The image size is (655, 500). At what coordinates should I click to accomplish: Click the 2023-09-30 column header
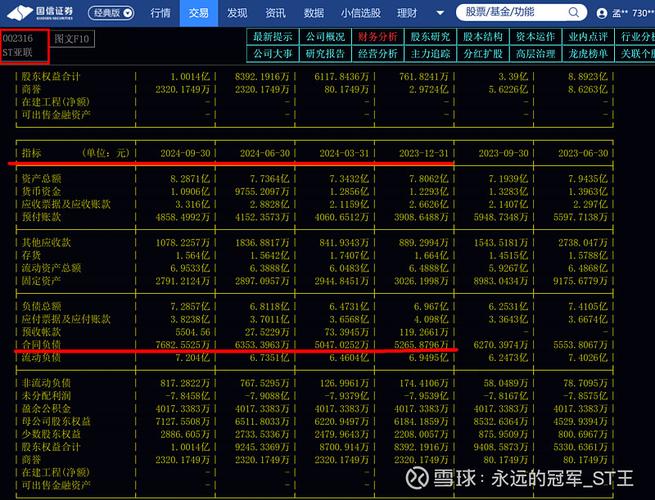pos(504,153)
